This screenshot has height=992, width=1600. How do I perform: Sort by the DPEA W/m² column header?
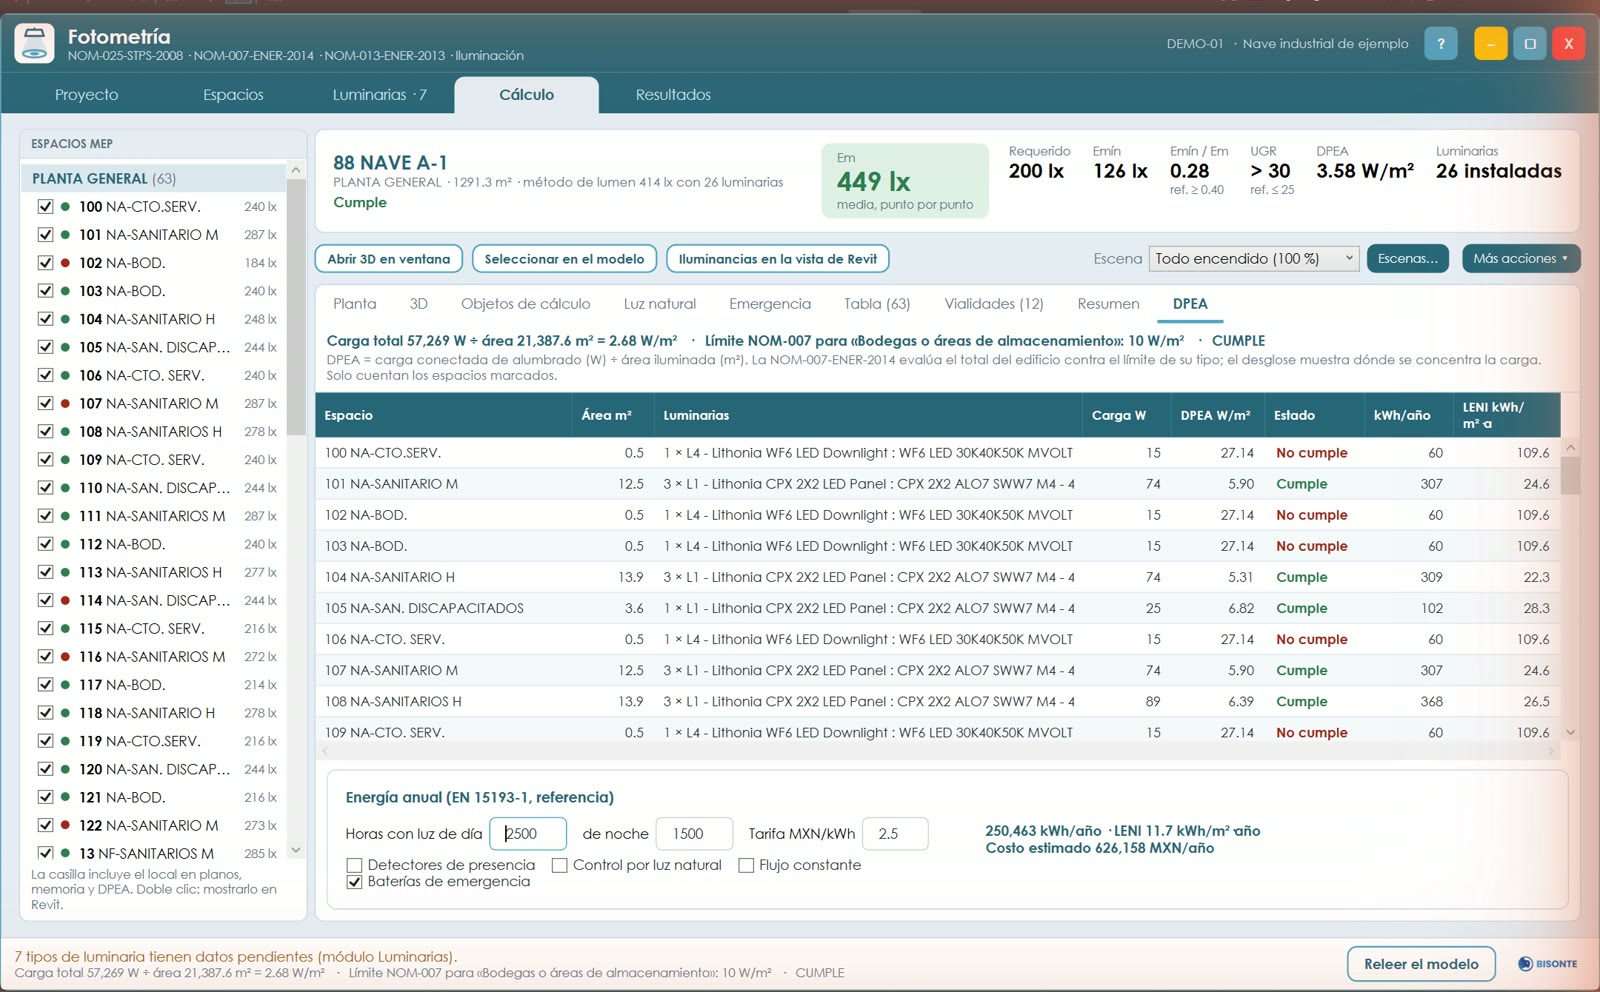pyautogui.click(x=1215, y=415)
